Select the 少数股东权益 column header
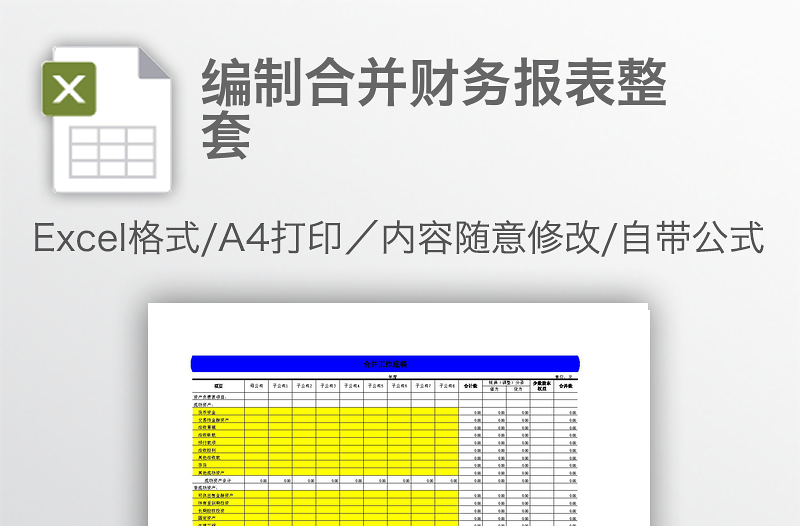The width and height of the screenshot is (800, 526). tap(542, 386)
